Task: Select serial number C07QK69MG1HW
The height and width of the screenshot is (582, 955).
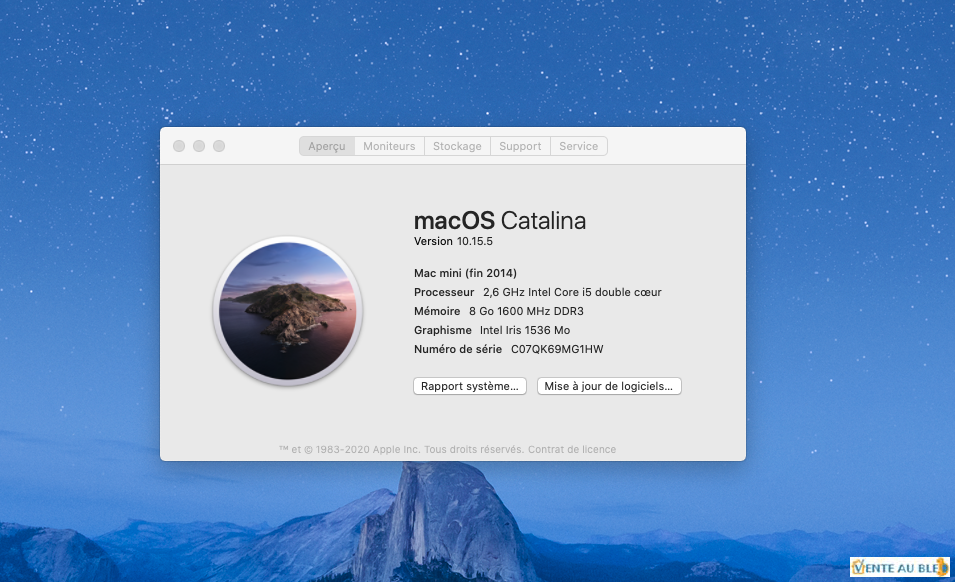Action: [557, 349]
